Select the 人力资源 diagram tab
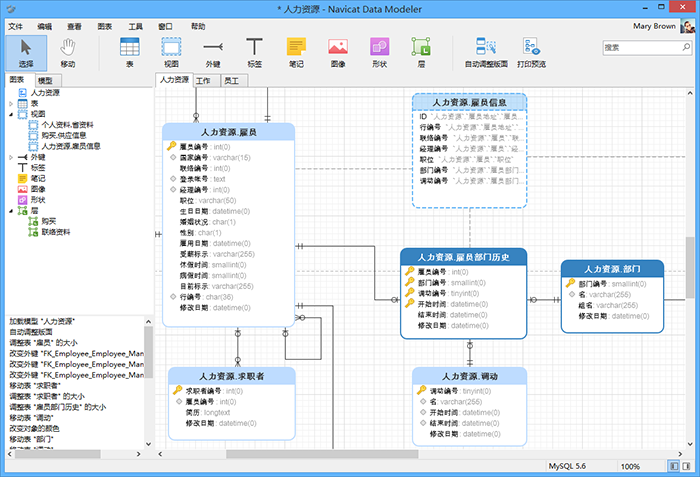The width and height of the screenshot is (700, 477). tap(175, 80)
